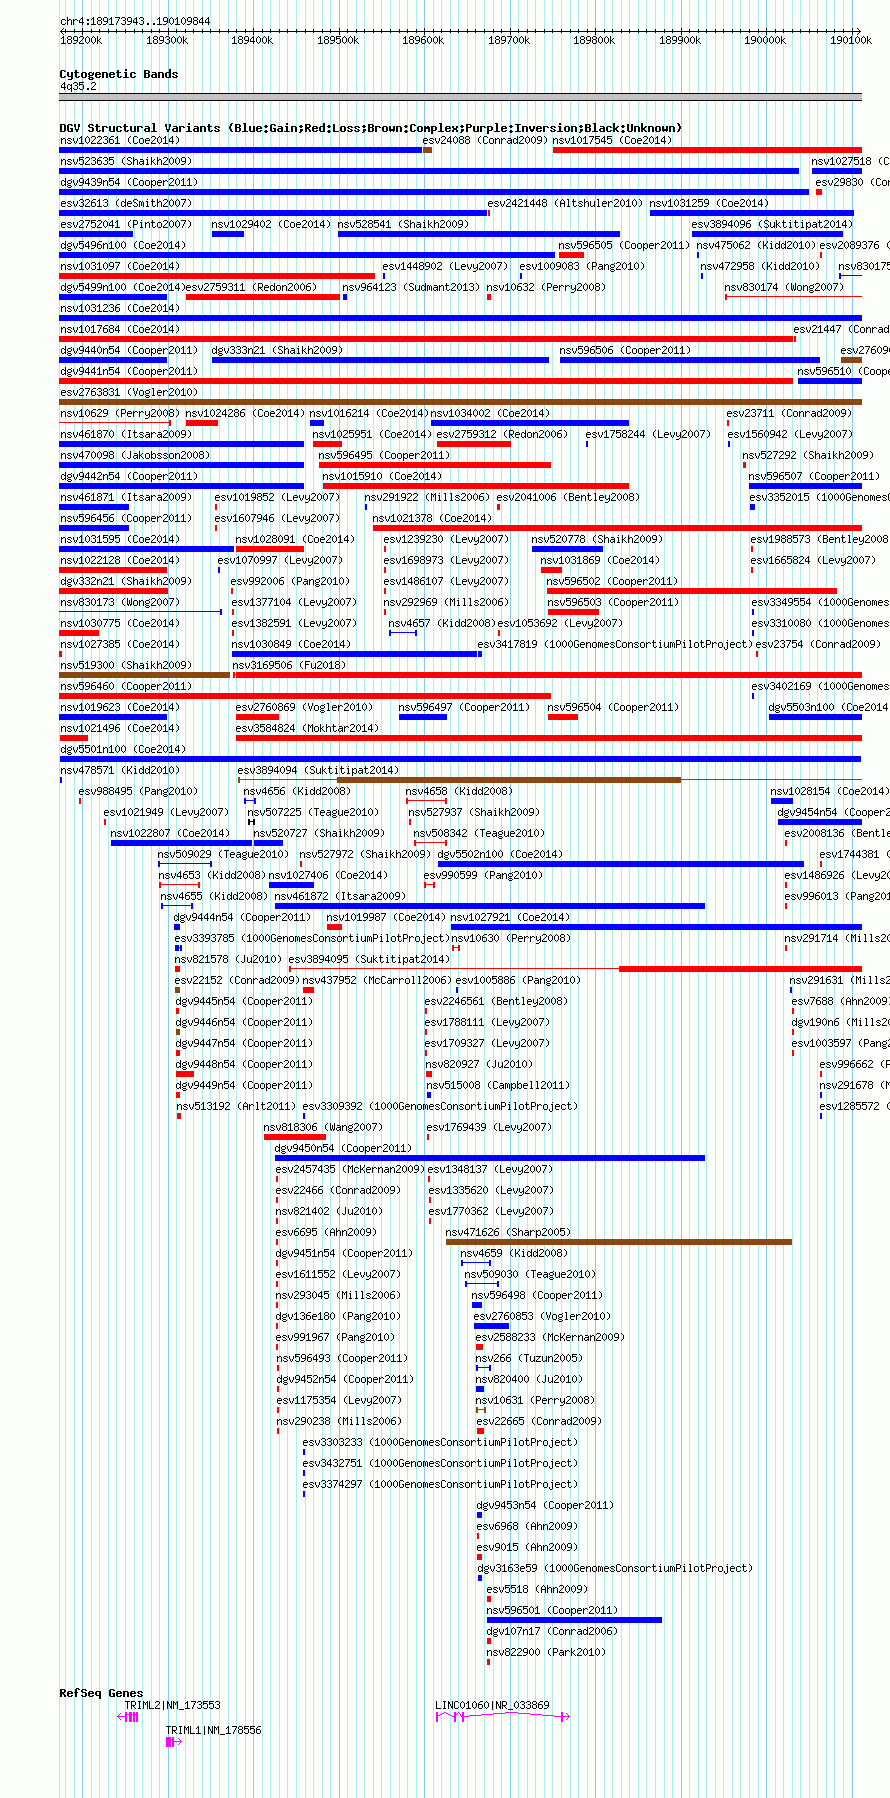Select variant nsv822900 (Park2010)
The height and width of the screenshot is (1798, 890).
(x=546, y=1652)
